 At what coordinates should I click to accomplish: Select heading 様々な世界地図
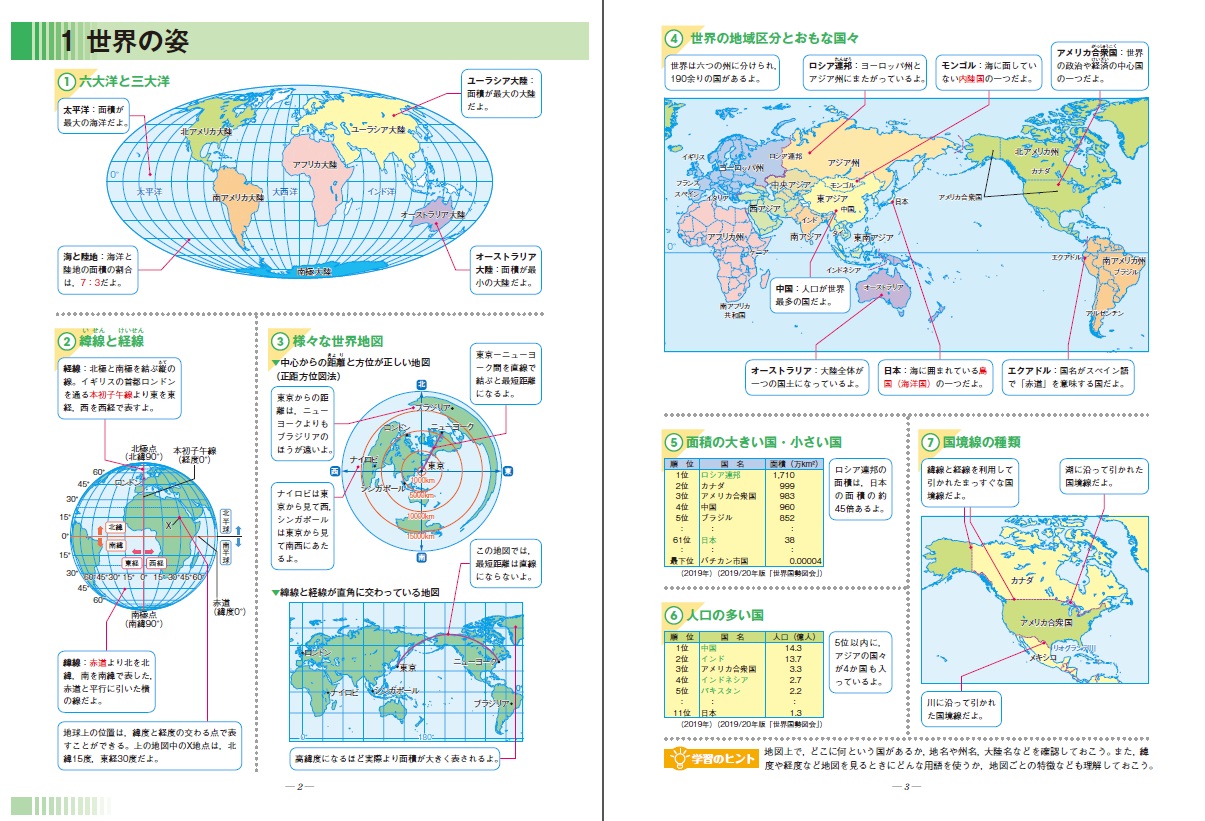click(x=338, y=341)
